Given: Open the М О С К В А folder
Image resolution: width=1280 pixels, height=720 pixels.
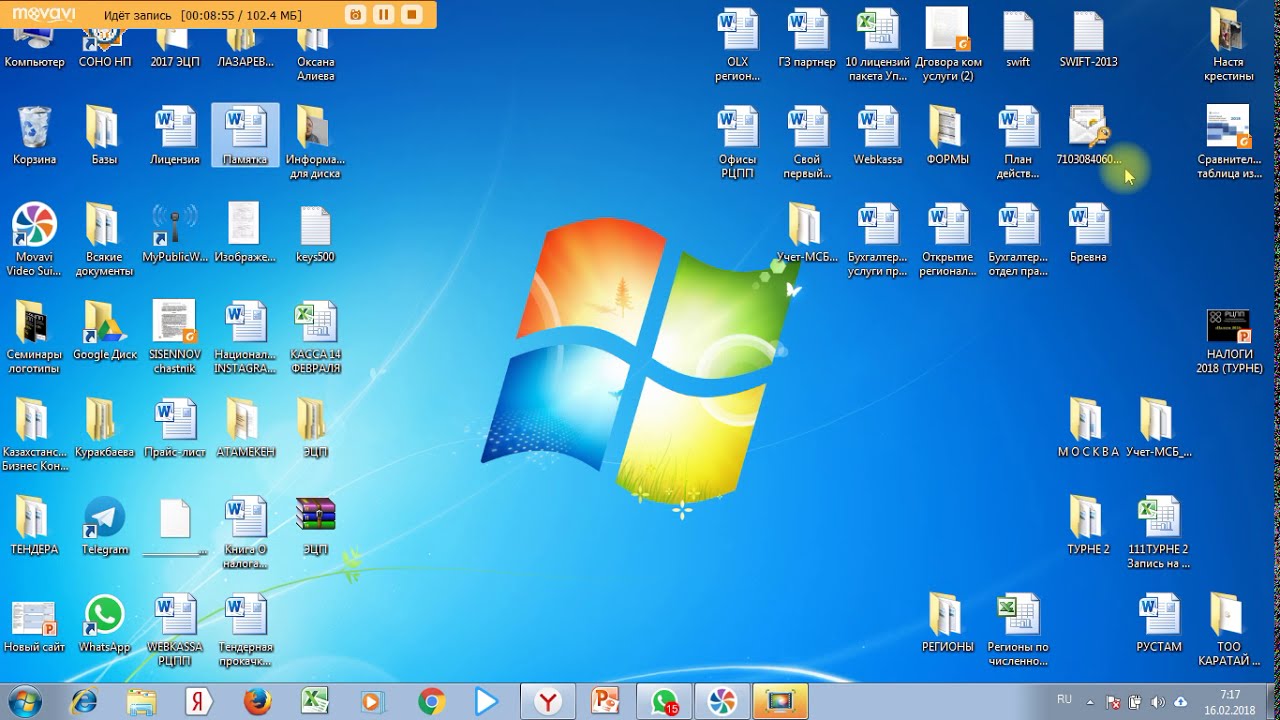Looking at the screenshot, I should pos(1088,428).
